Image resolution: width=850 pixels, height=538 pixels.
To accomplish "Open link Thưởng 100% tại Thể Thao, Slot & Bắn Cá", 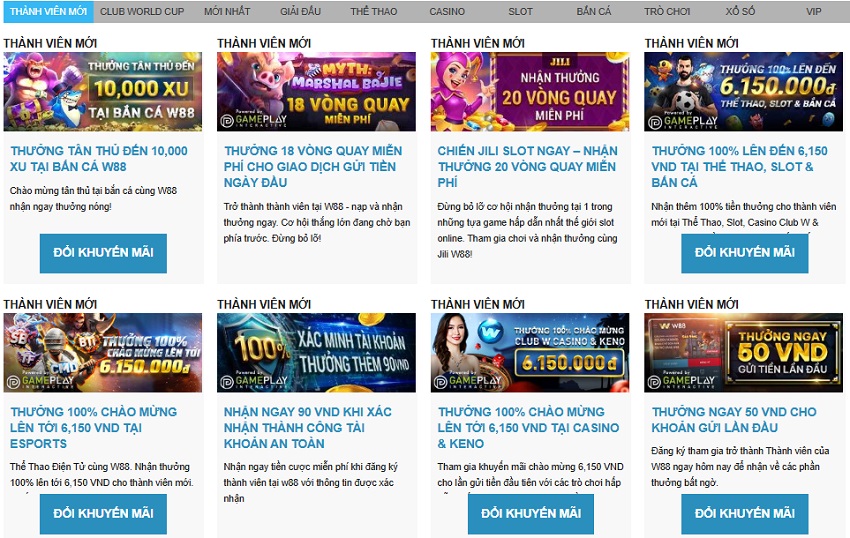I will tap(739, 166).
